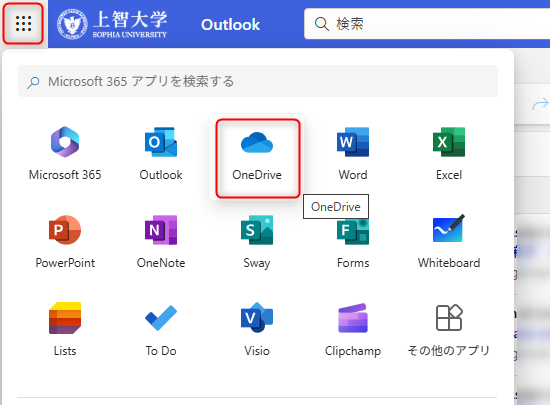
Task: Launch PowerPoint from the app grid
Action: click(x=65, y=242)
